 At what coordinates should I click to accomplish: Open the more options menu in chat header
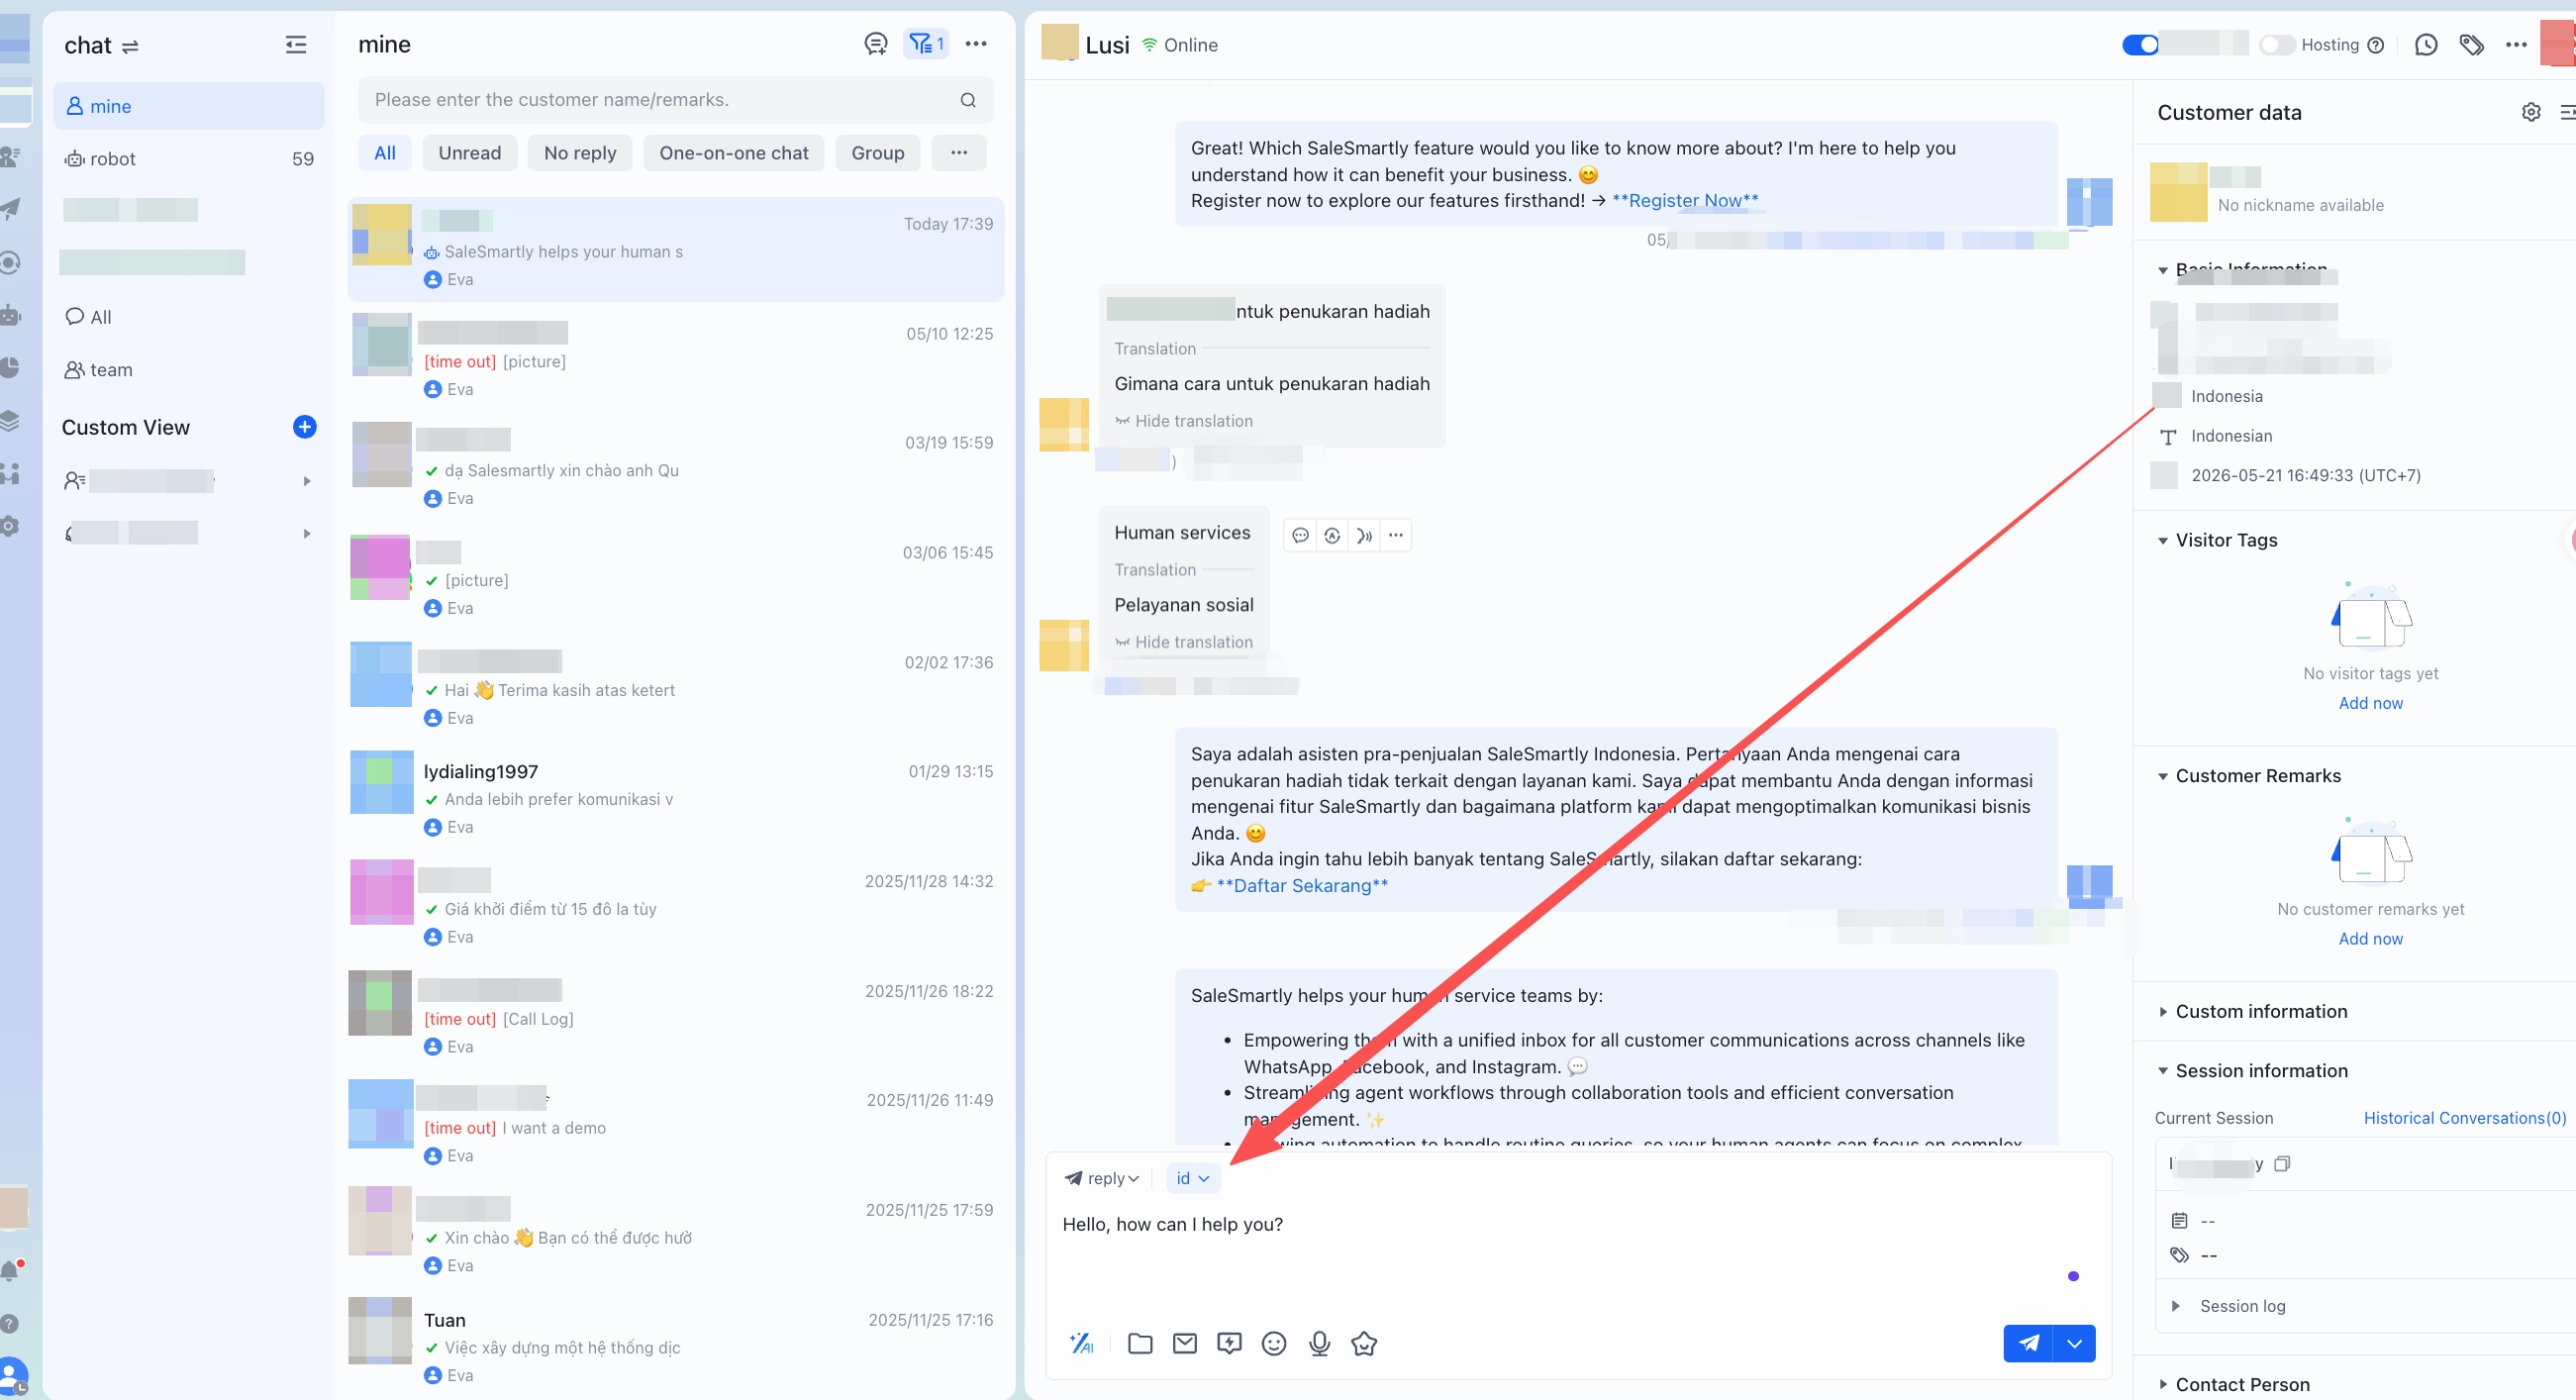point(2517,44)
